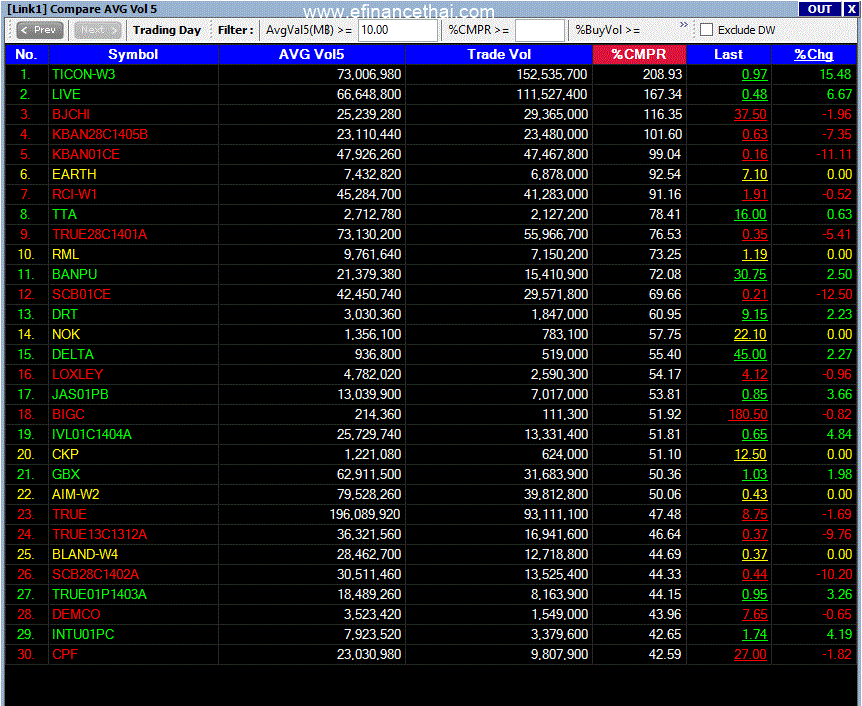The height and width of the screenshot is (706, 862).
Task: Select symbol KBAN28C1405B
Action: coord(100,134)
